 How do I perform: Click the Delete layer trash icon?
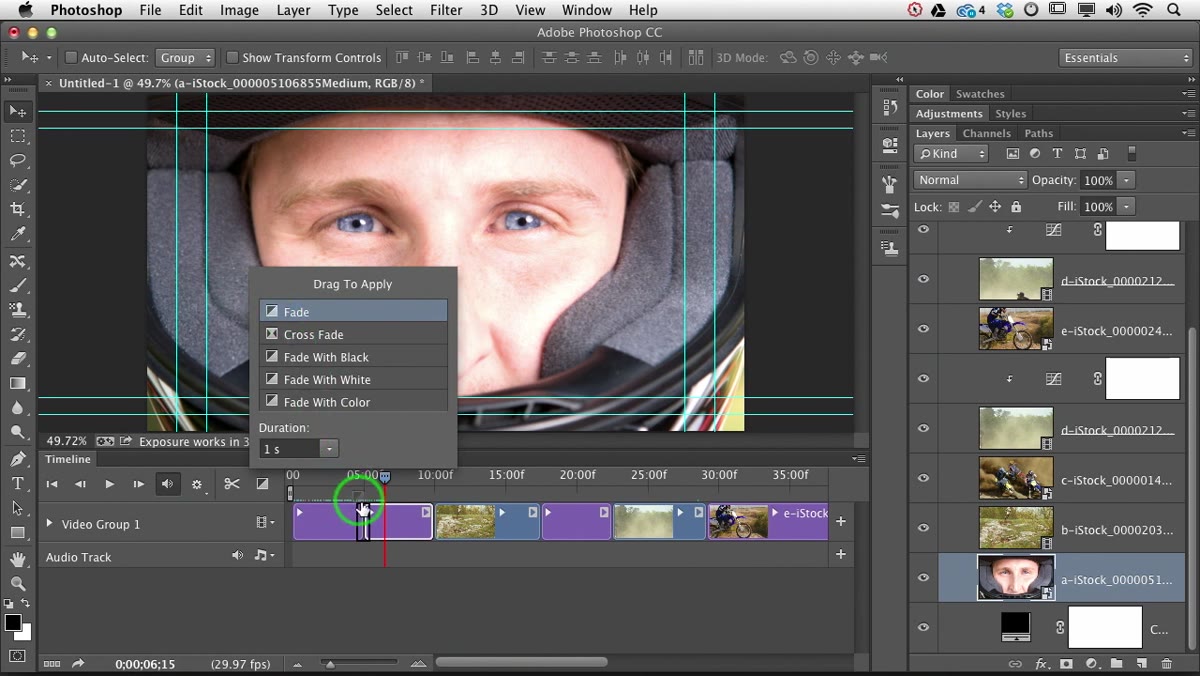pos(1166,663)
